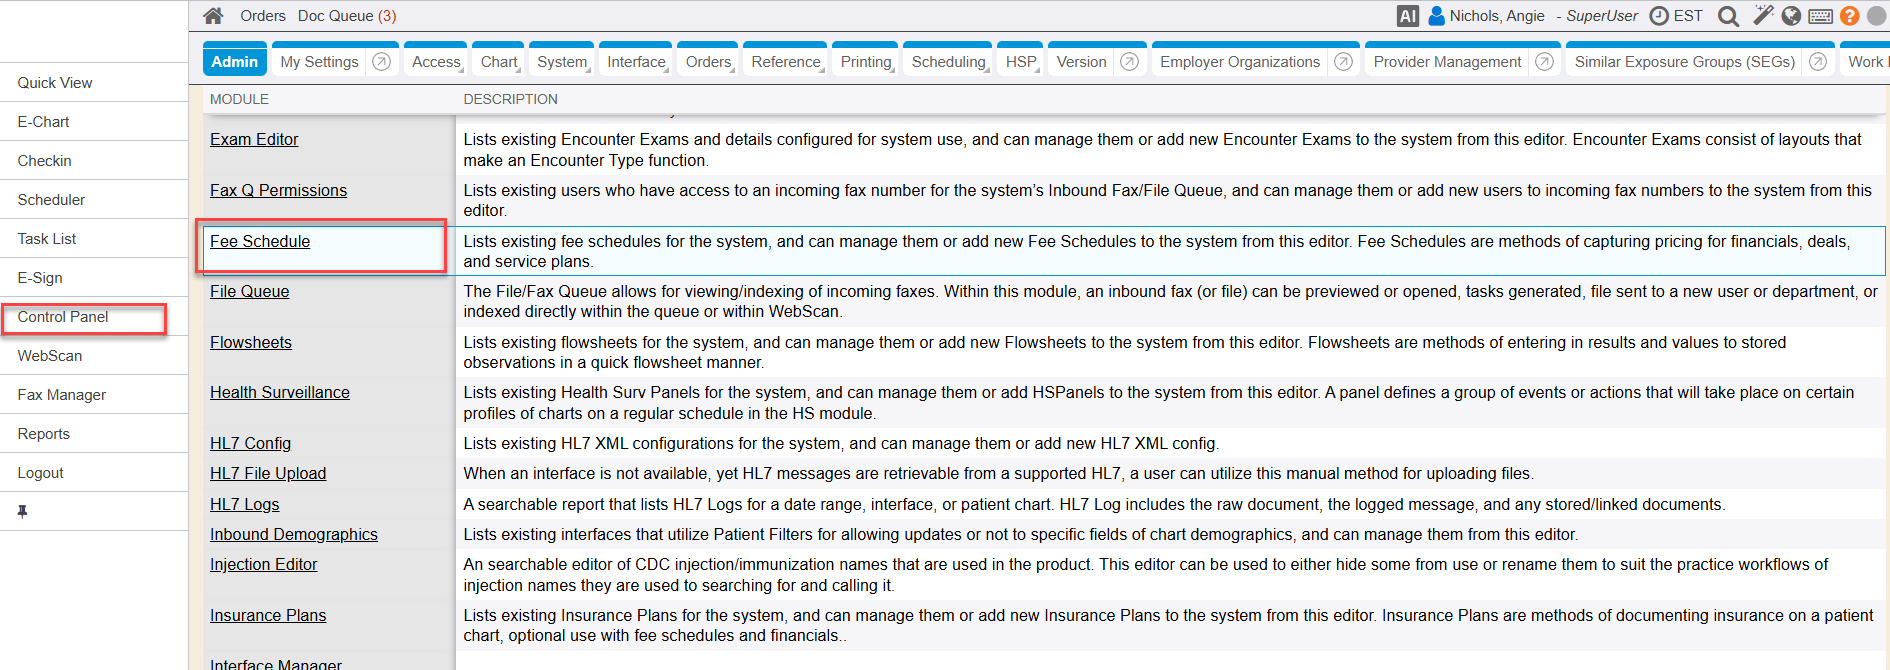The image size is (1890, 670).
Task: Click the magnifying glass search icon
Action: (x=1728, y=16)
